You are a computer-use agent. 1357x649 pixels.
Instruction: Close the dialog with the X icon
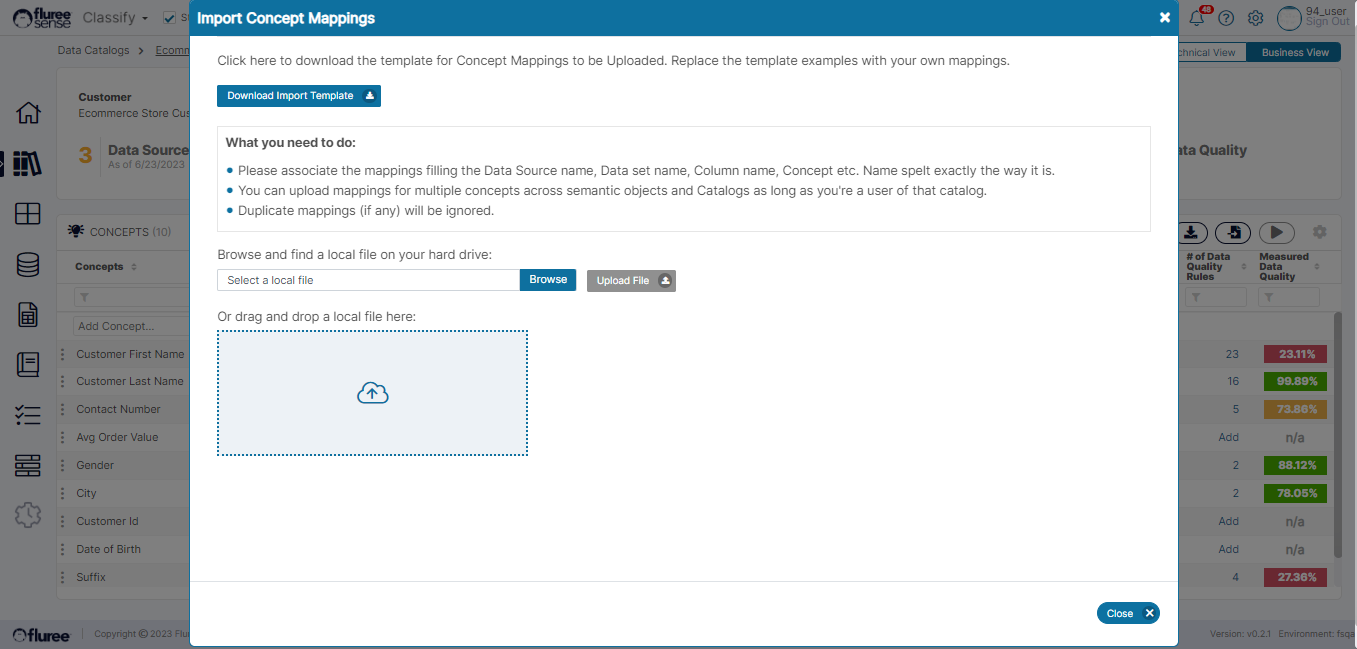coord(1164,17)
